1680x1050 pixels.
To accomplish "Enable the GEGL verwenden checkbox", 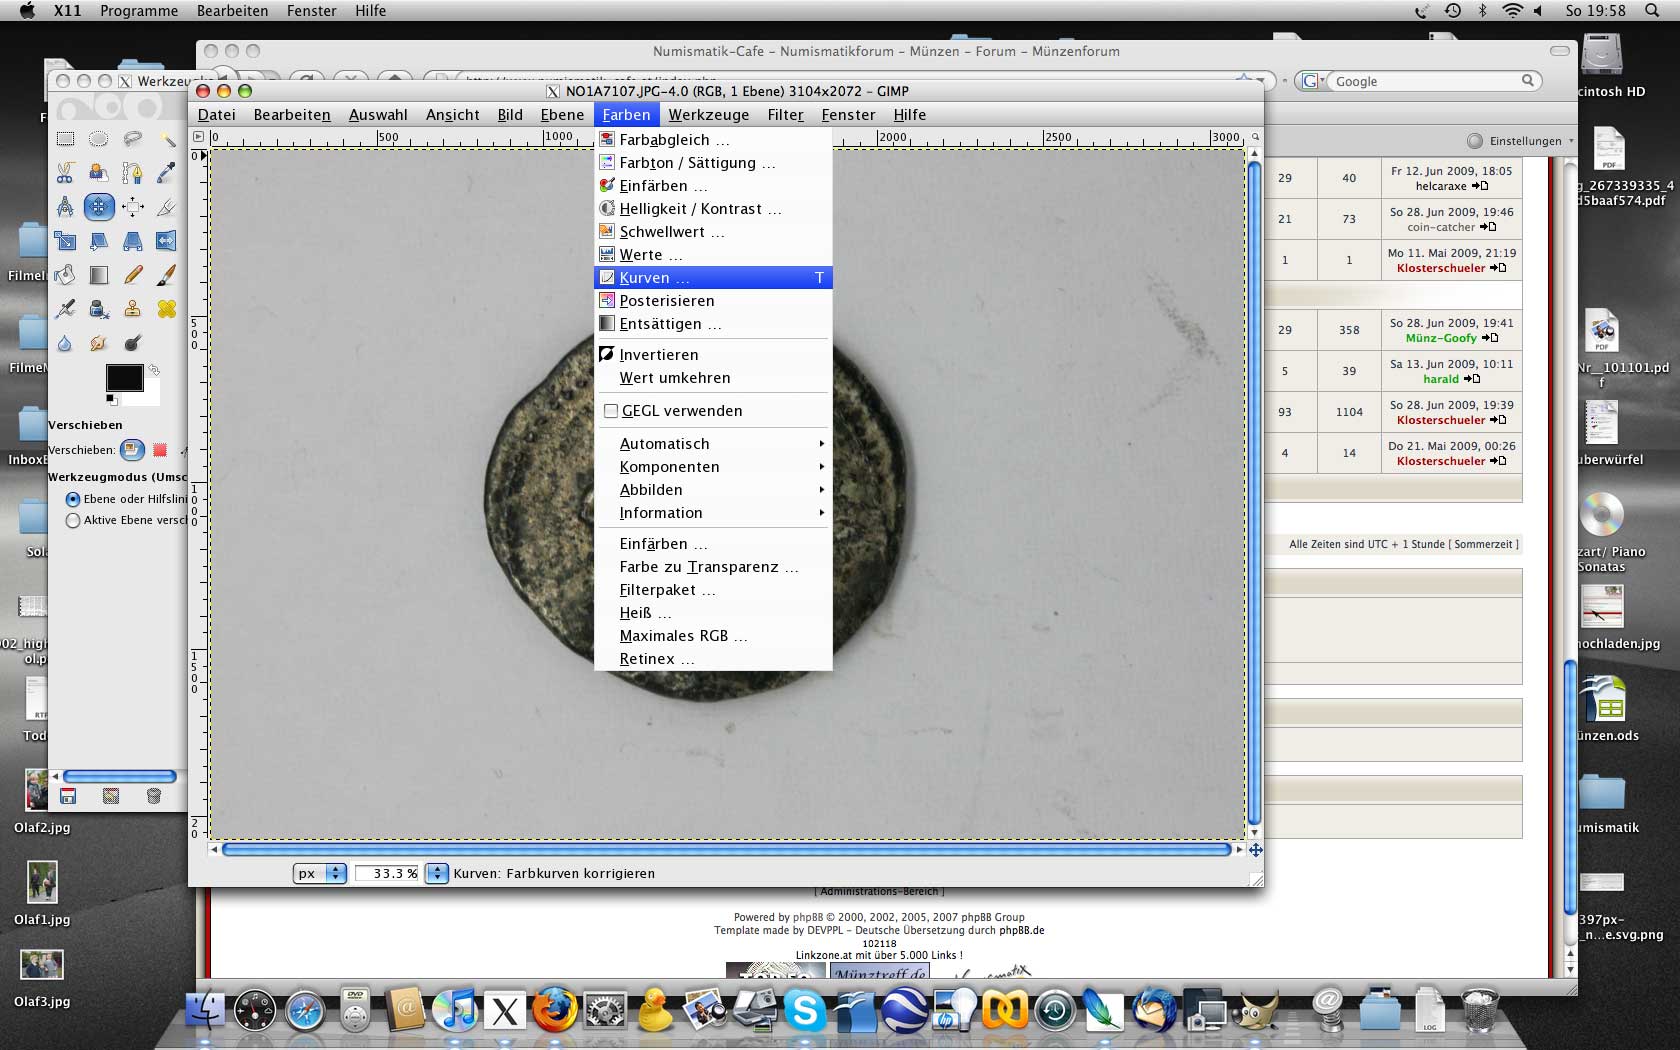I will [611, 411].
